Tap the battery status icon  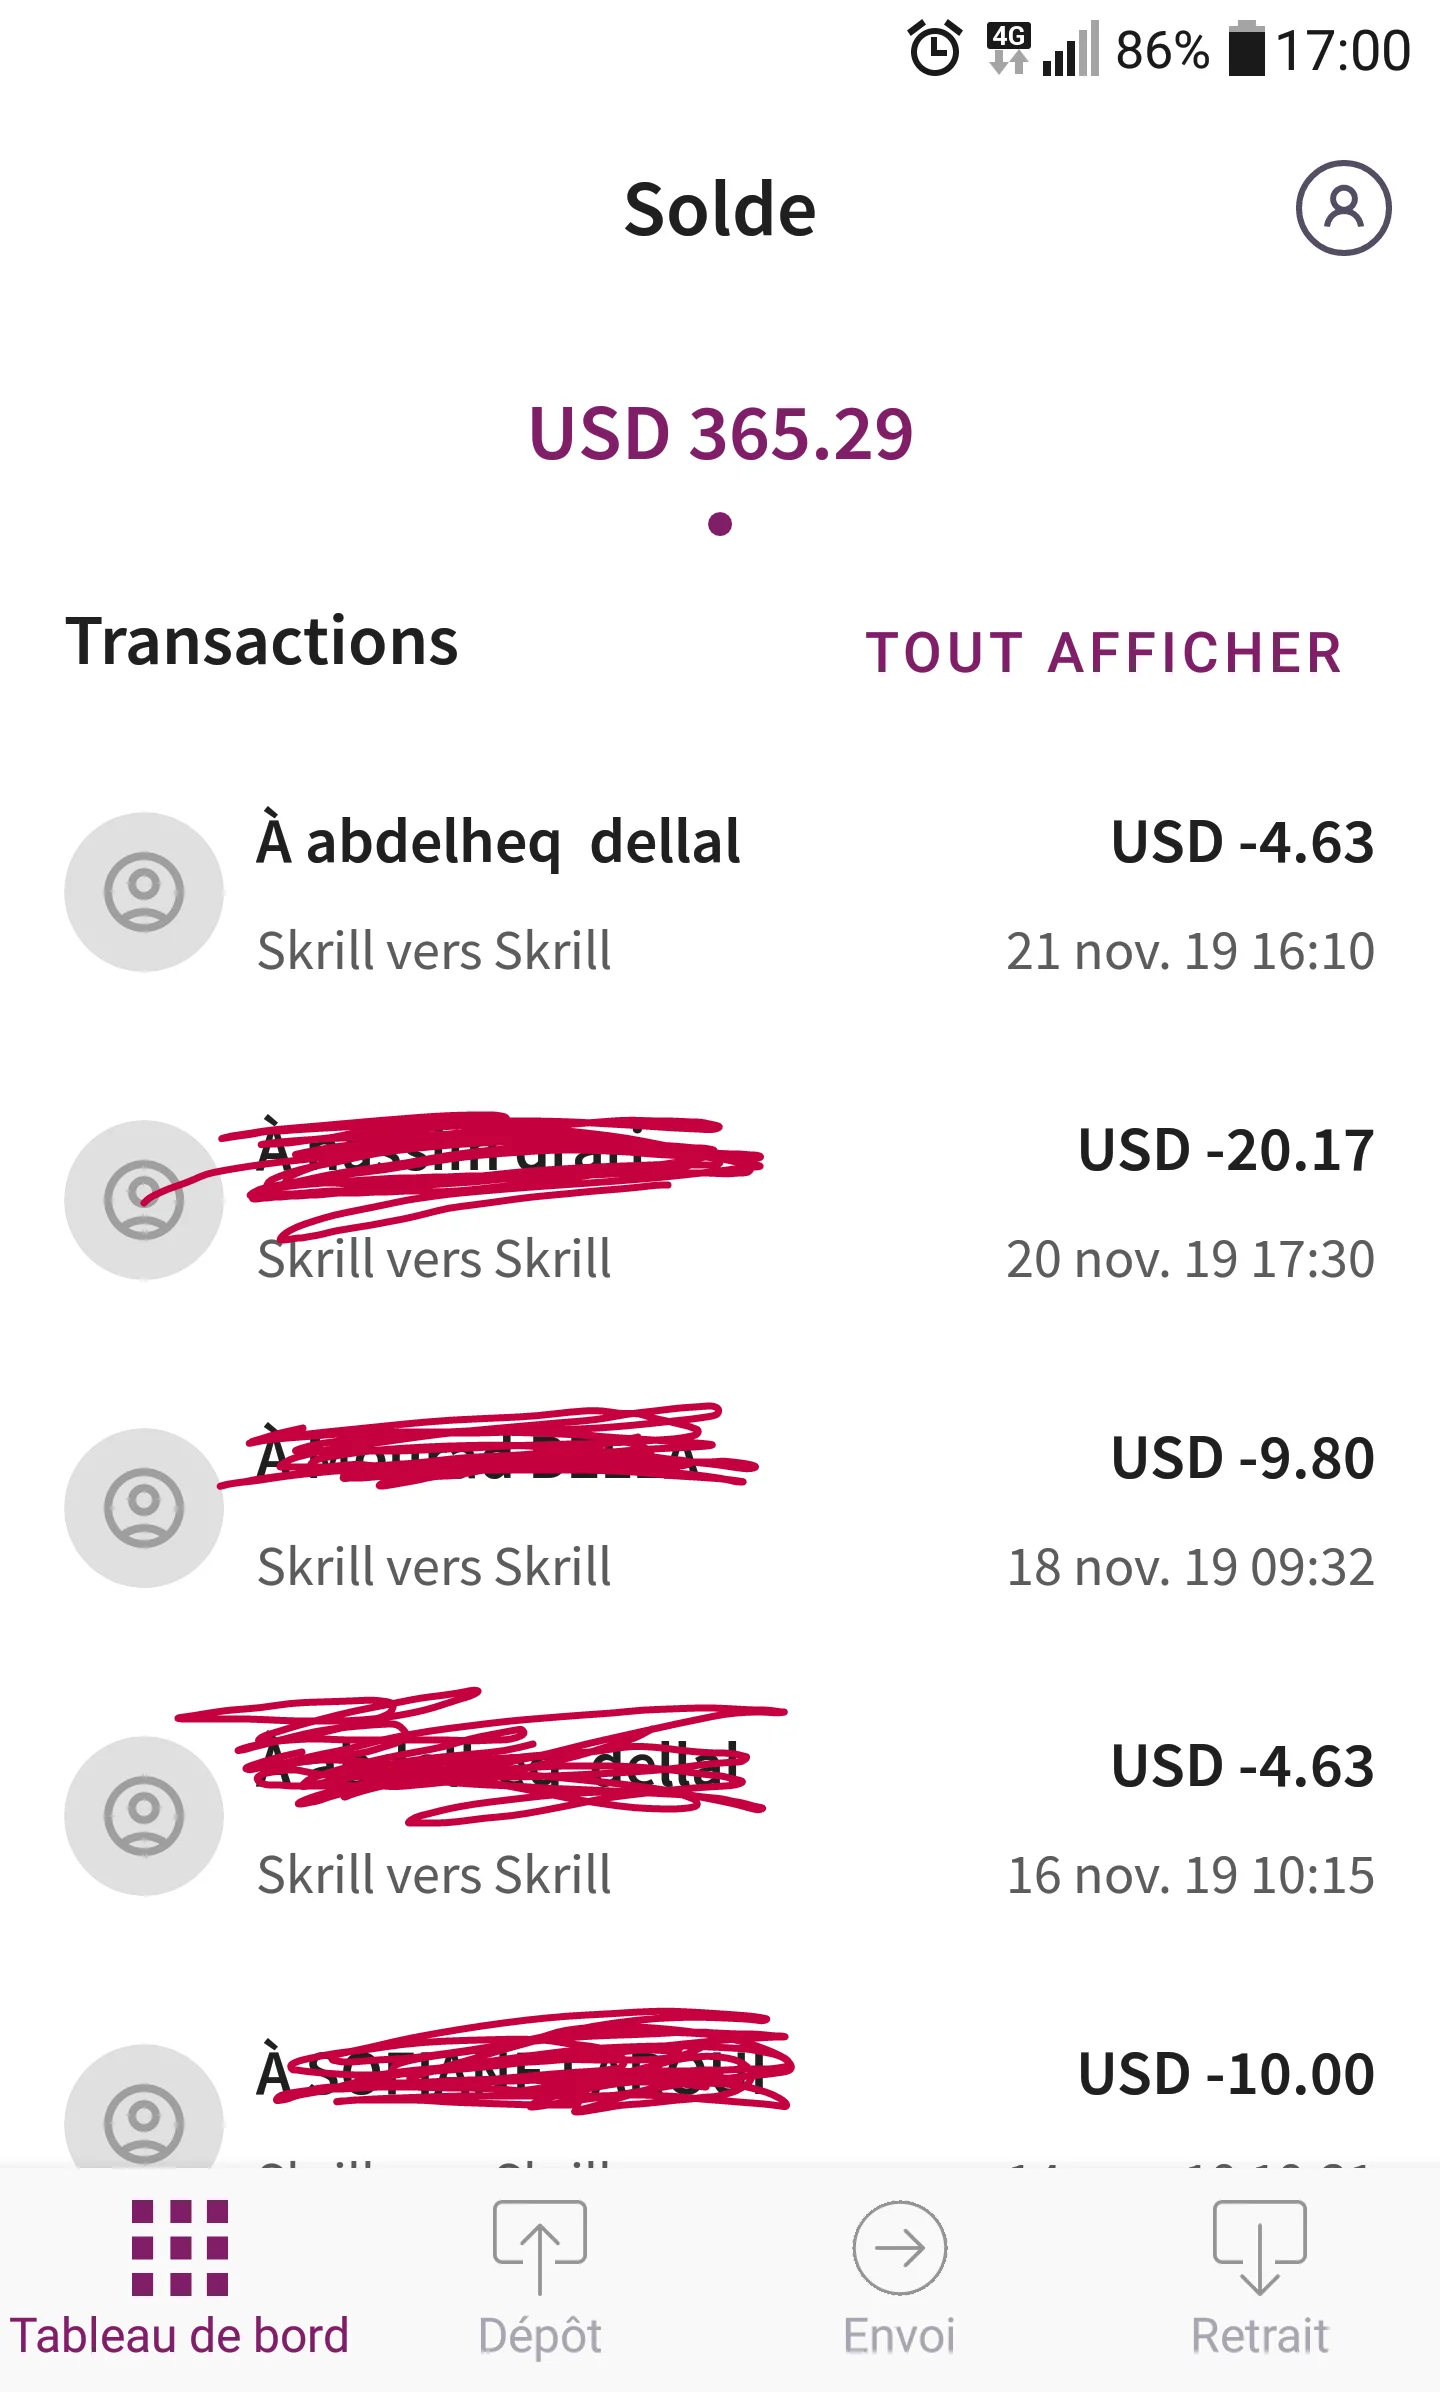tap(1246, 50)
